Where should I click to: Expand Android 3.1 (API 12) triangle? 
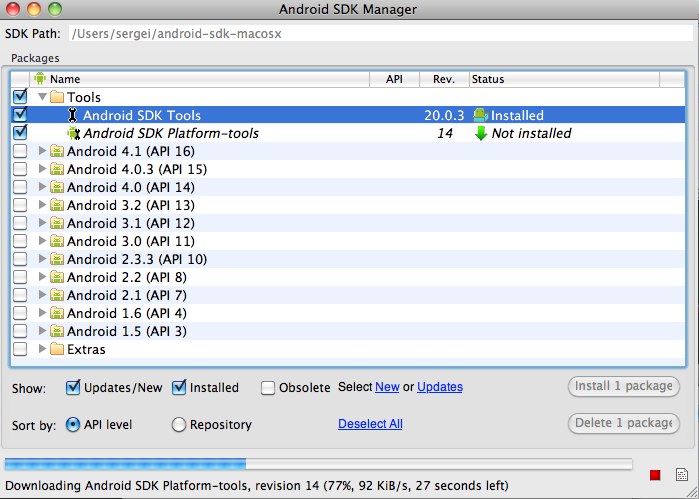[42, 223]
